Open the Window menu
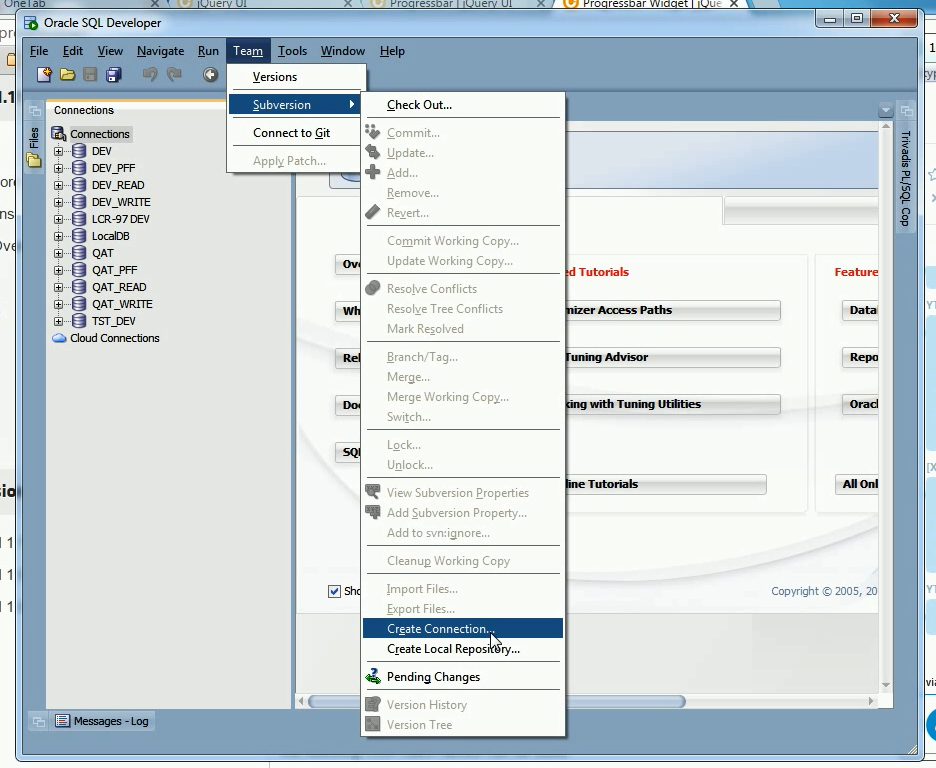Image resolution: width=936 pixels, height=768 pixels. (343, 51)
